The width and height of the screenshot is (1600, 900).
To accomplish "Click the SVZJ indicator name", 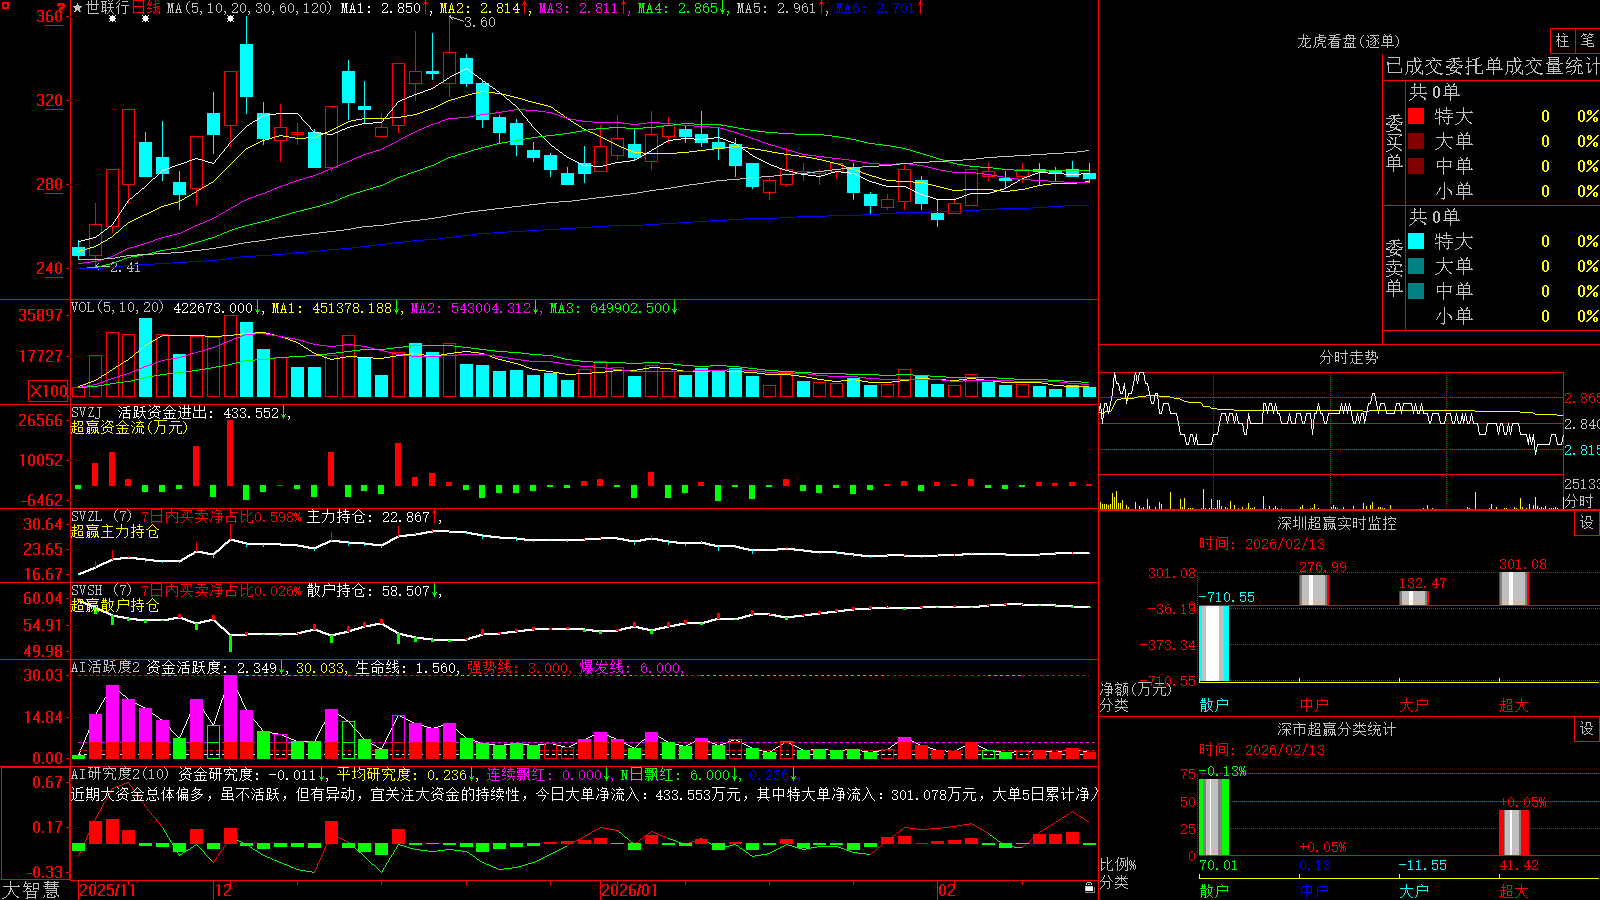I will pos(87,412).
